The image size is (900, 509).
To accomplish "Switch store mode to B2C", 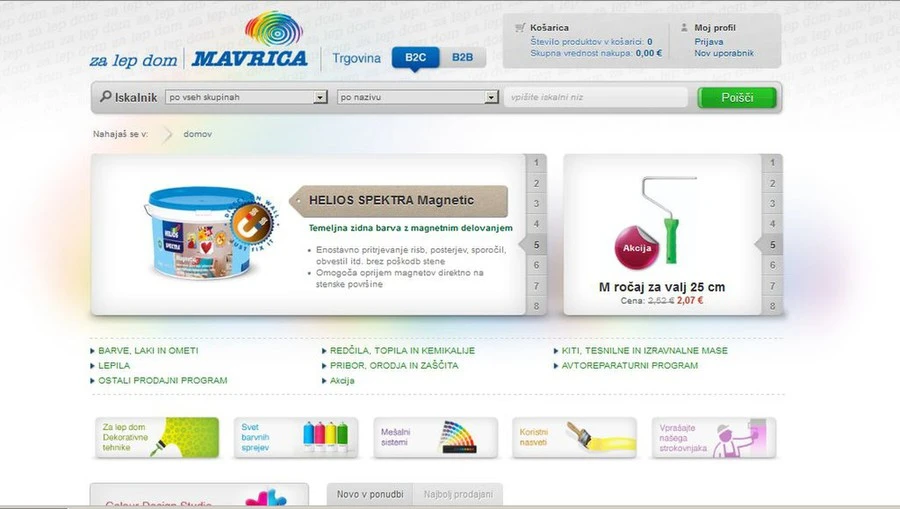I will point(415,58).
